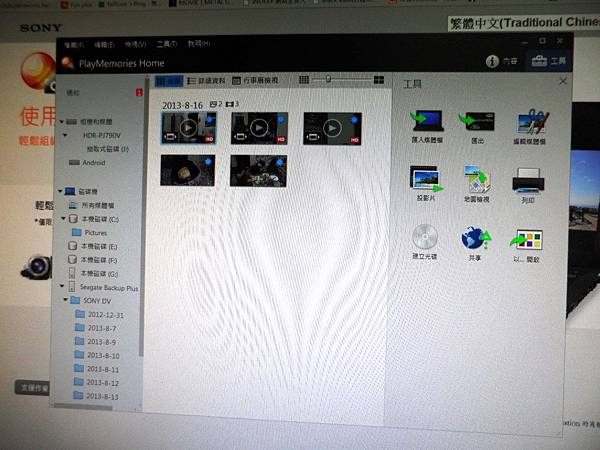Click the Open With (以...開啟) icon
Screen dimensions: 600x450
pyautogui.click(x=527, y=240)
